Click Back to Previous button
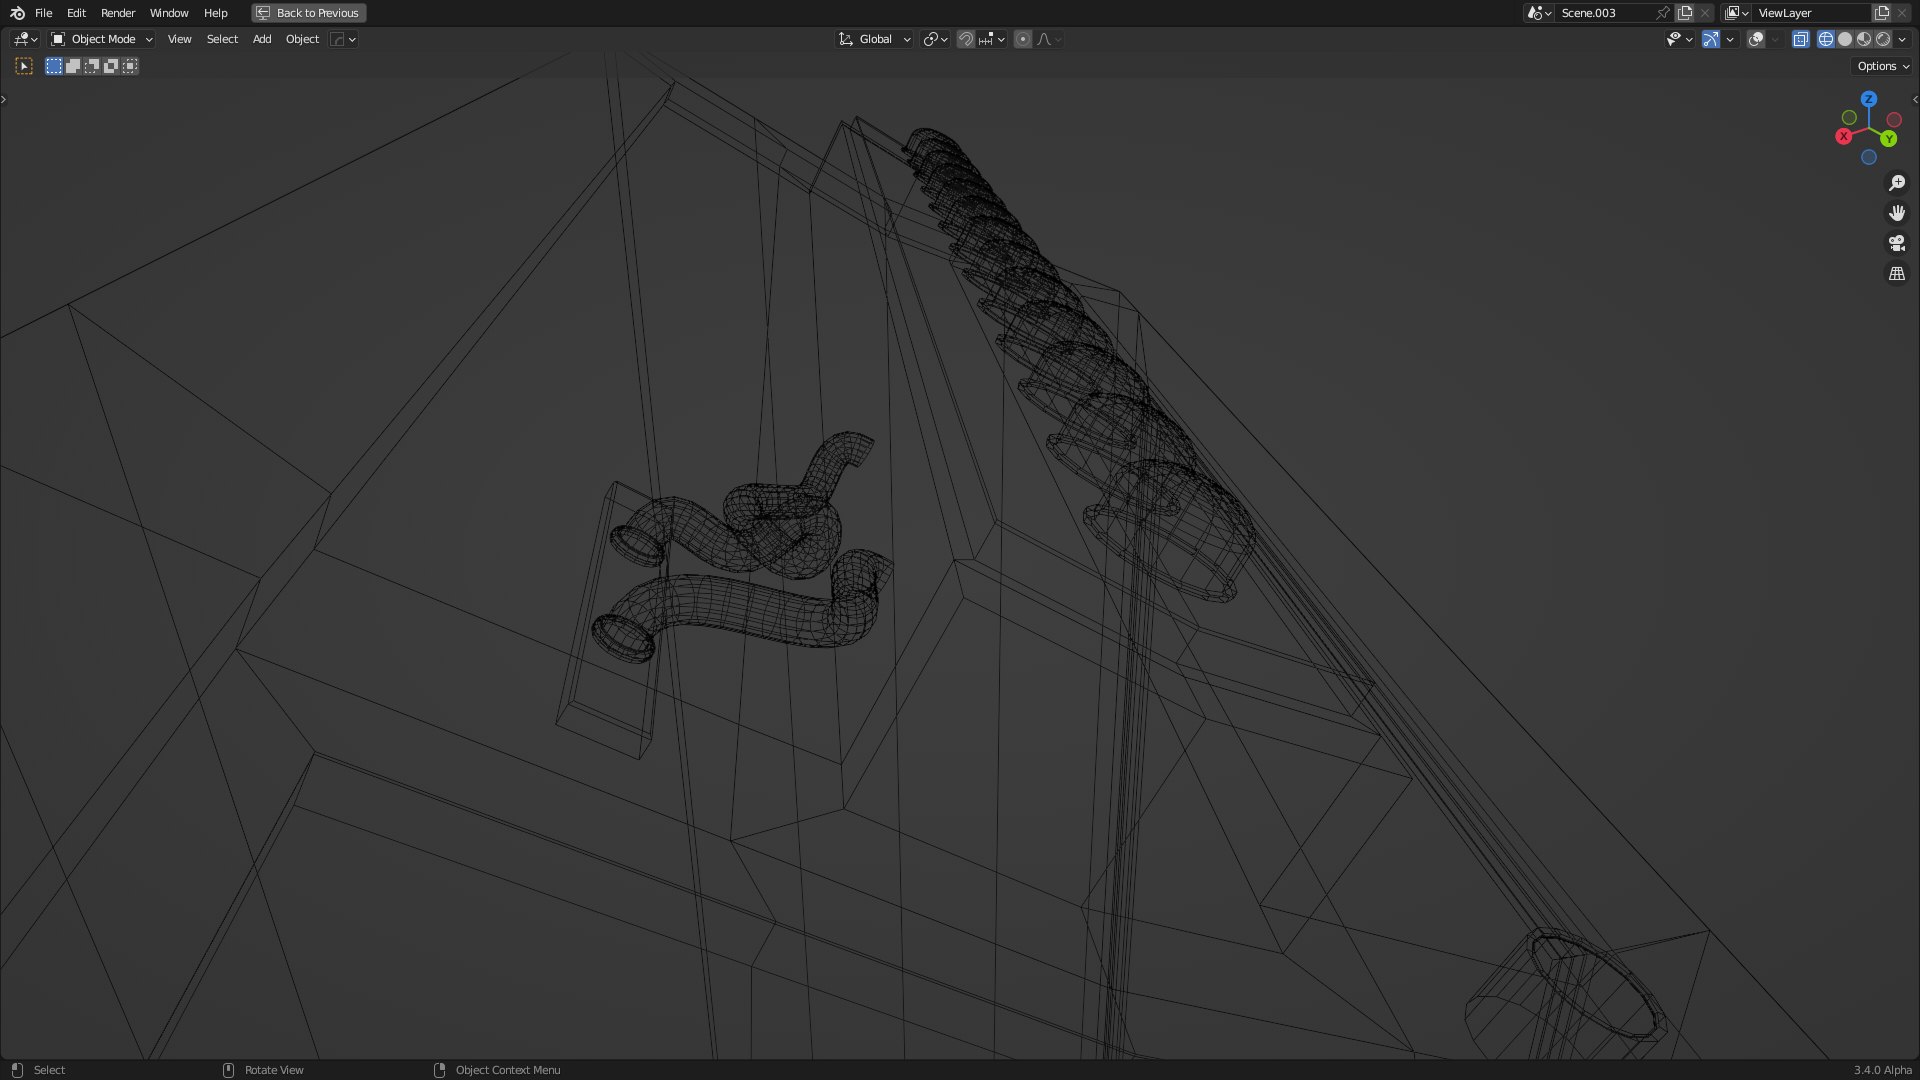1920x1080 pixels. [x=309, y=13]
